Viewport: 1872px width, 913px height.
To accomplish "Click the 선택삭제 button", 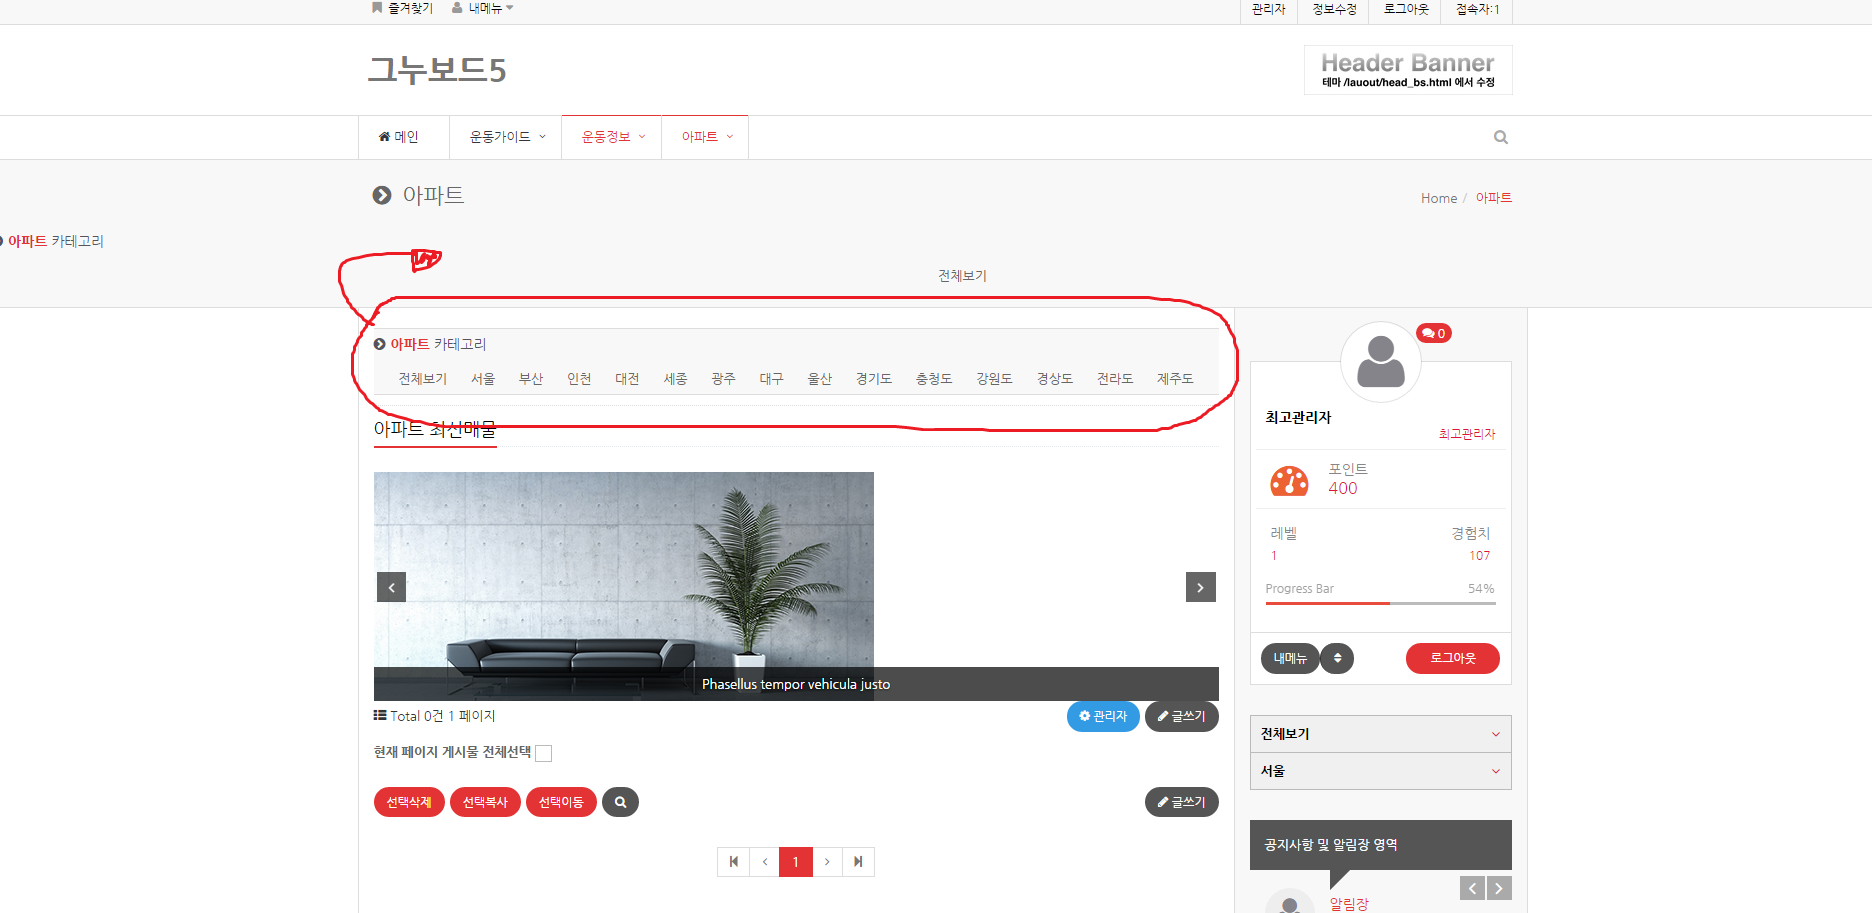I will pyautogui.click(x=409, y=802).
